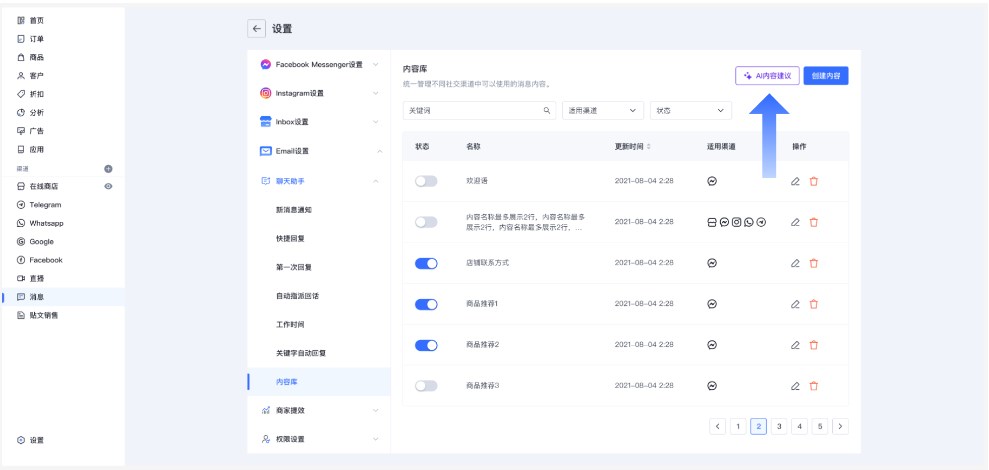
Task: Click the gear icon beside 设置 at sidebar bottom
Action: click(21, 440)
